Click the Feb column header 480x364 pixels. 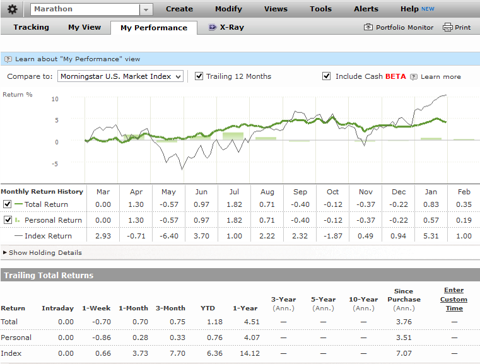coord(464,192)
